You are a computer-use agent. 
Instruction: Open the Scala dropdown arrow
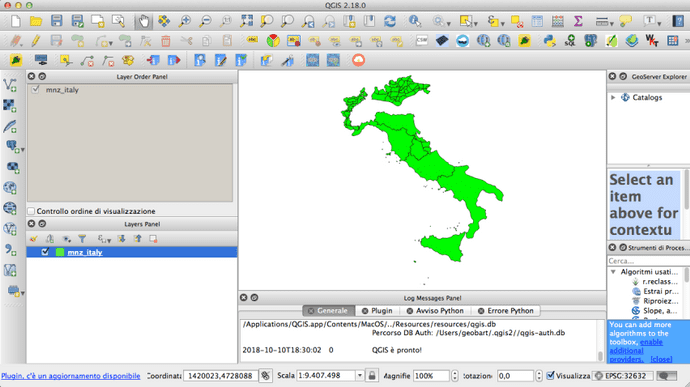(x=360, y=376)
